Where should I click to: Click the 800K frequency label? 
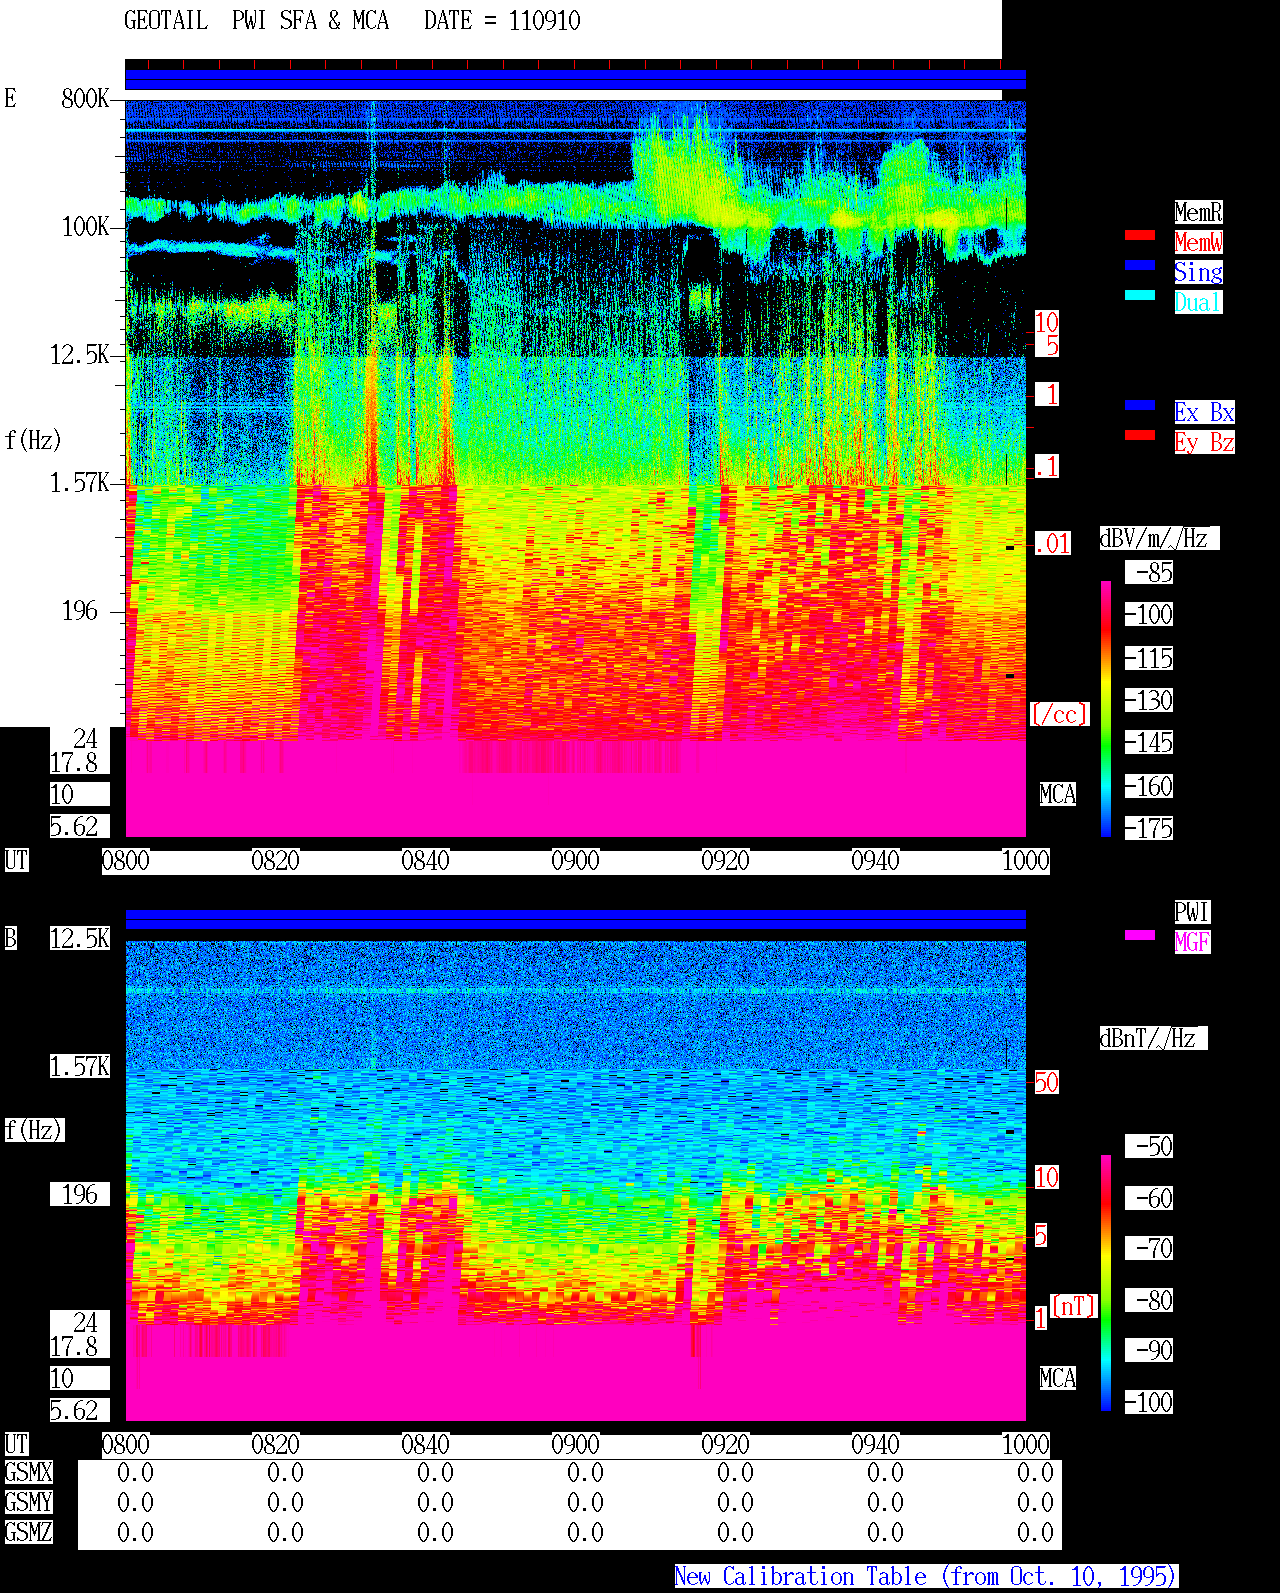(x=85, y=99)
